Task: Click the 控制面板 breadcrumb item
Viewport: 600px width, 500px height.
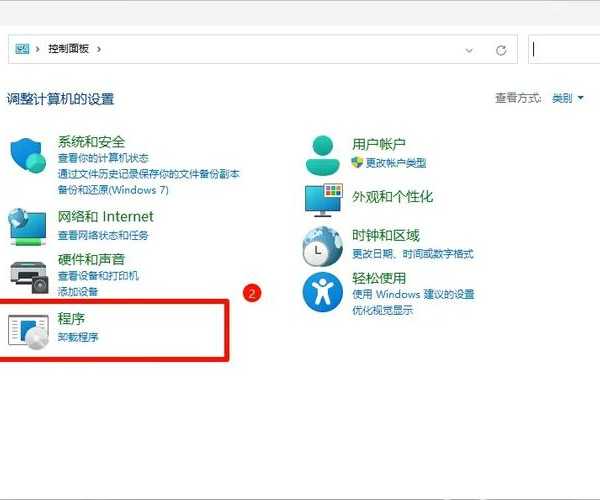Action: (69, 49)
